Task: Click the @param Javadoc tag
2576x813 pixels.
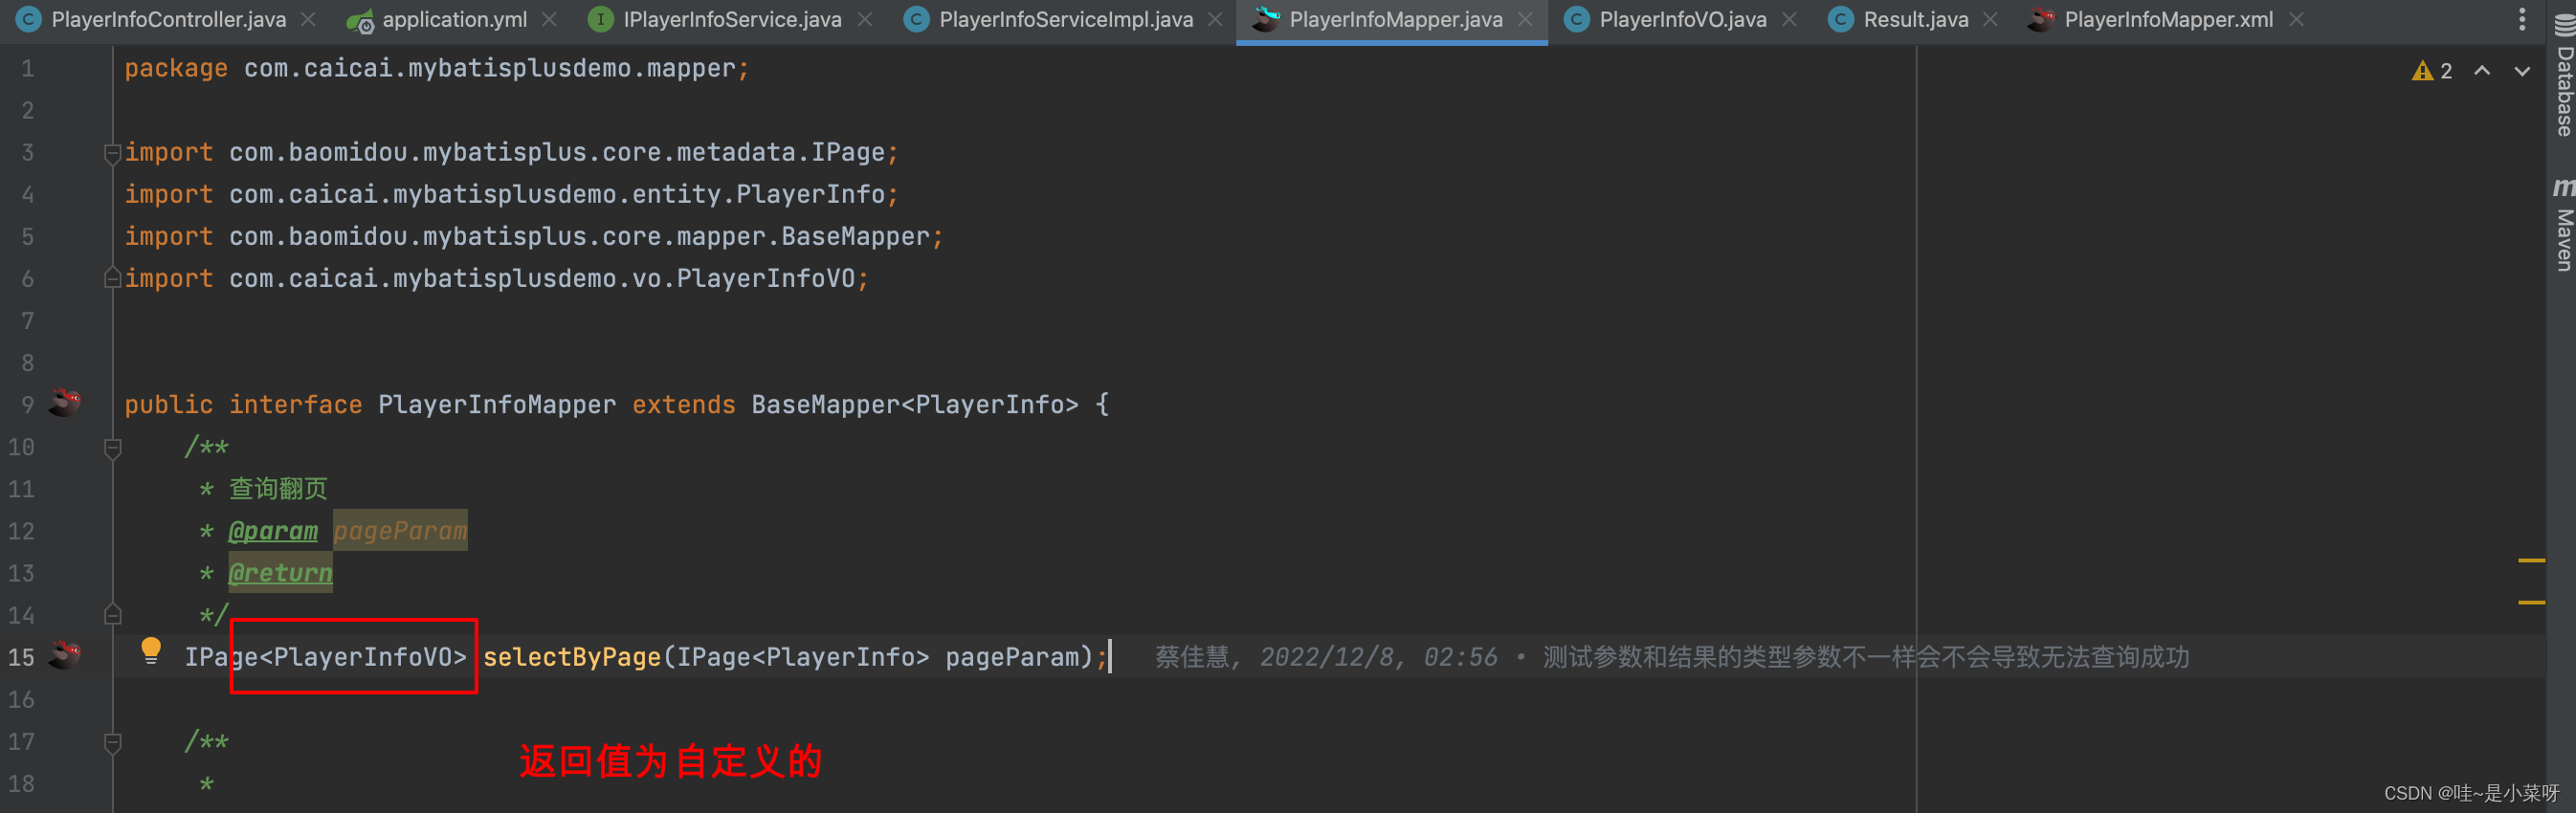Action: pyautogui.click(x=273, y=531)
